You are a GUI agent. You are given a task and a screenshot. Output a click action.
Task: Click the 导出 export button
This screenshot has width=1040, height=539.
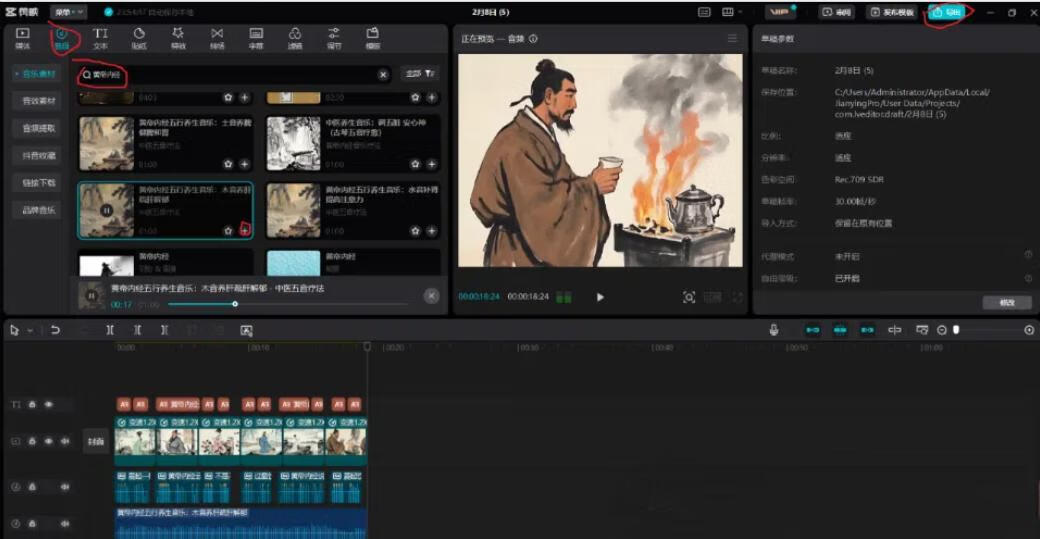[x=948, y=12]
